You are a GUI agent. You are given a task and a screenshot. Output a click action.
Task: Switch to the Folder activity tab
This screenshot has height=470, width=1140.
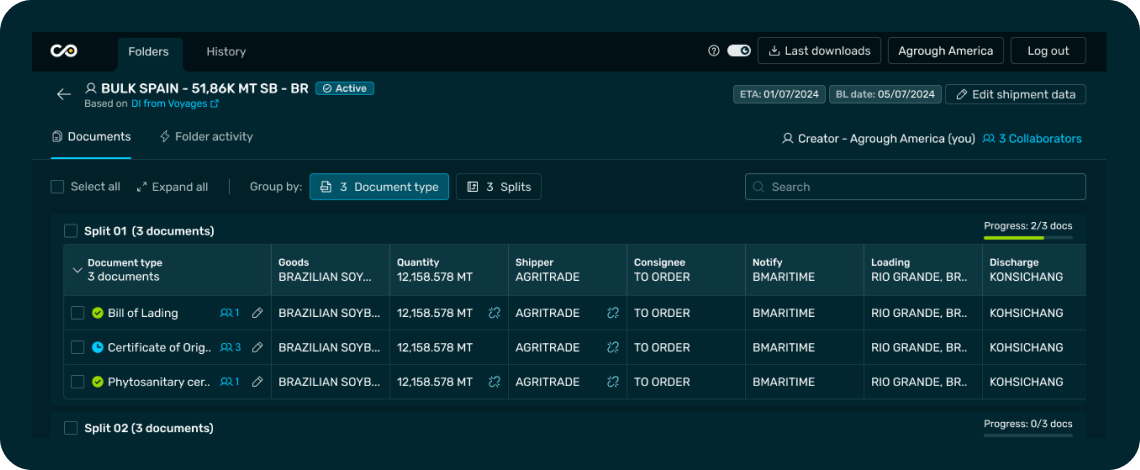206,137
